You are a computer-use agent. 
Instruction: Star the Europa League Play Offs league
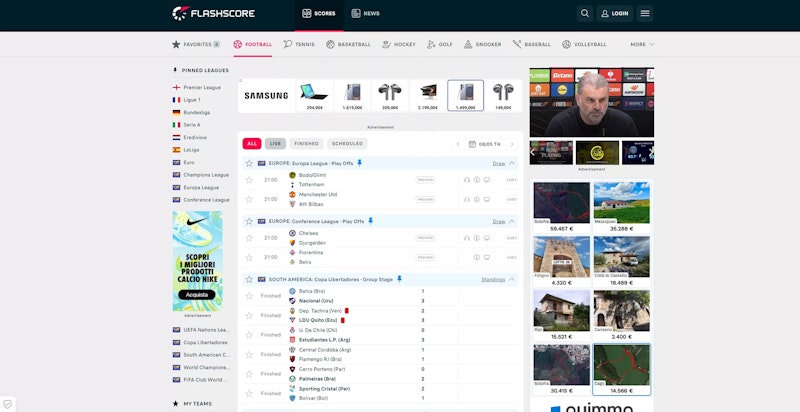(x=249, y=162)
